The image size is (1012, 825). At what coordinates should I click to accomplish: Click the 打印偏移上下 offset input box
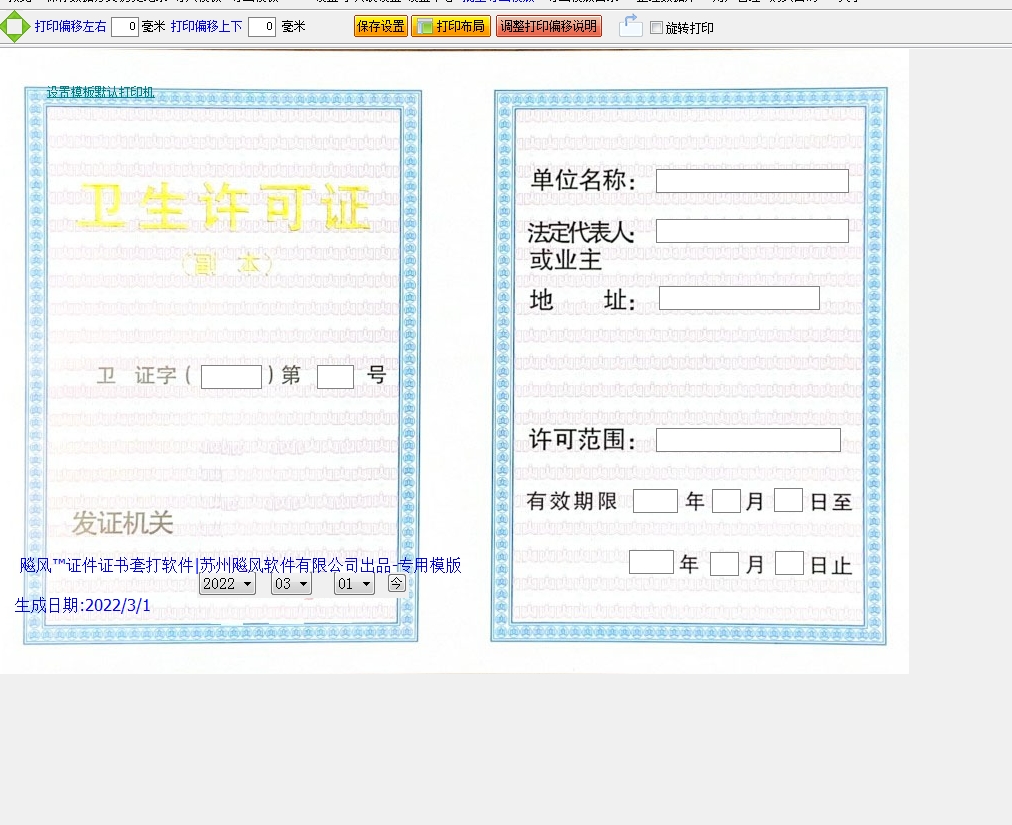[262, 27]
